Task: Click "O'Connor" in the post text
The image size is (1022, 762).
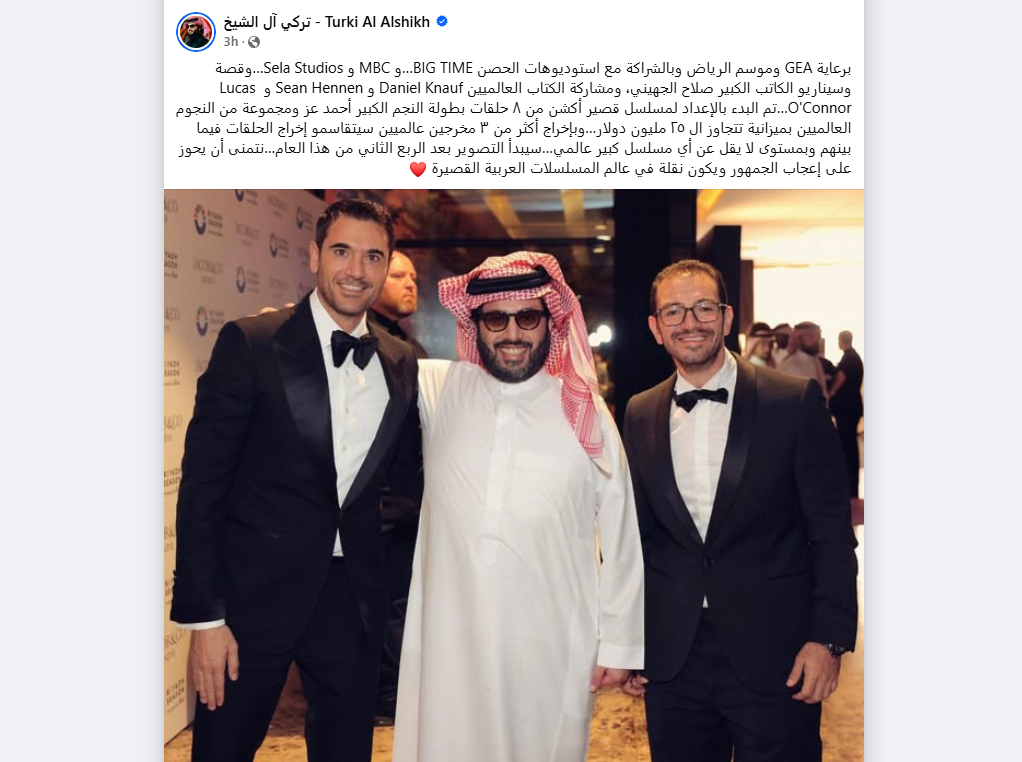Action: pos(819,108)
